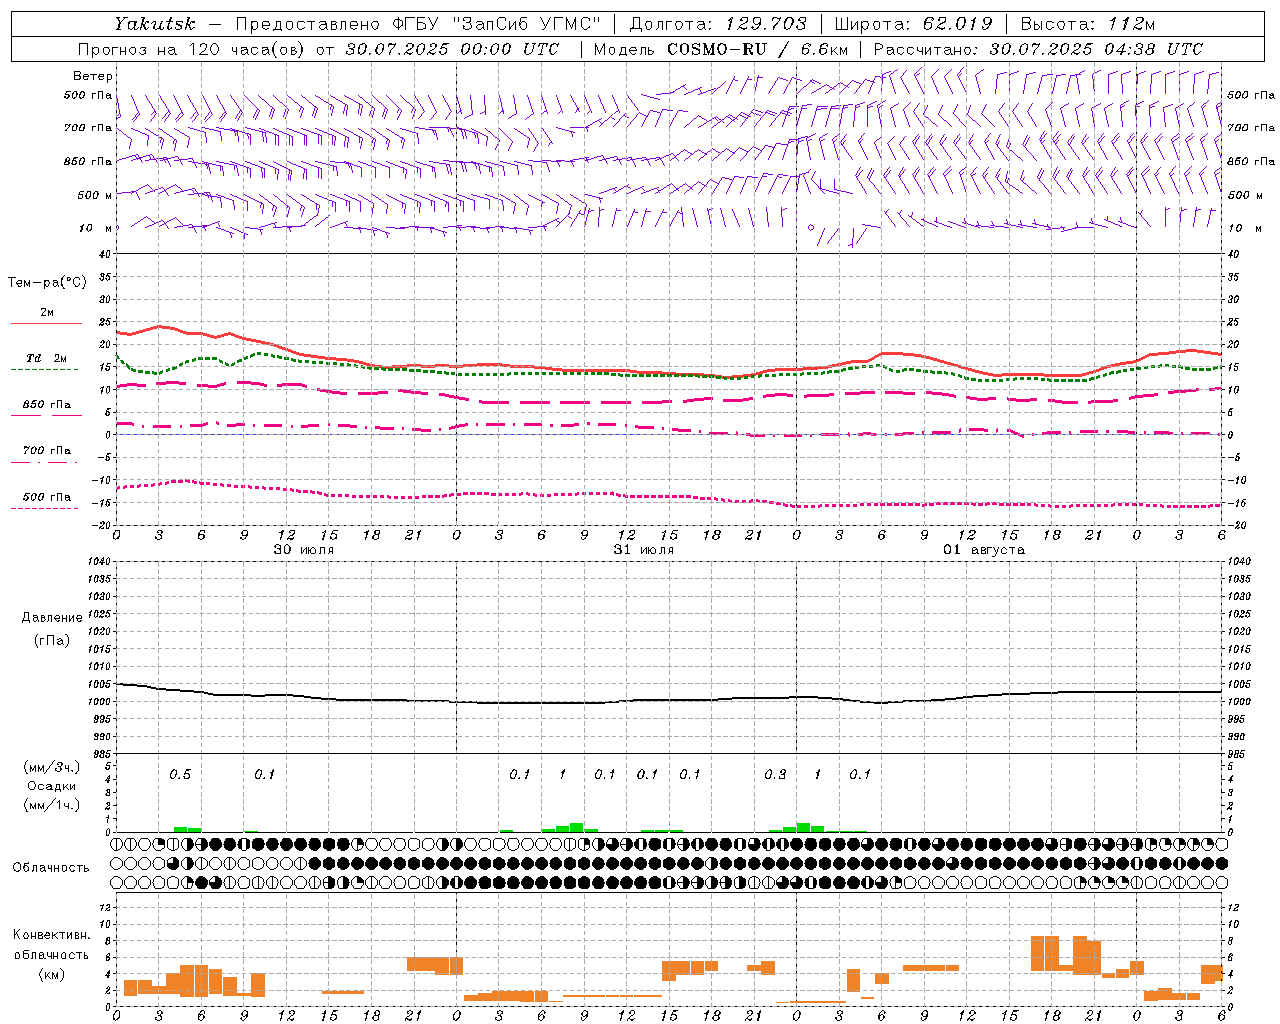The width and height of the screenshot is (1280, 1024).
Task: Click the 'Высота: 112м' header field
Action: [x=1087, y=23]
